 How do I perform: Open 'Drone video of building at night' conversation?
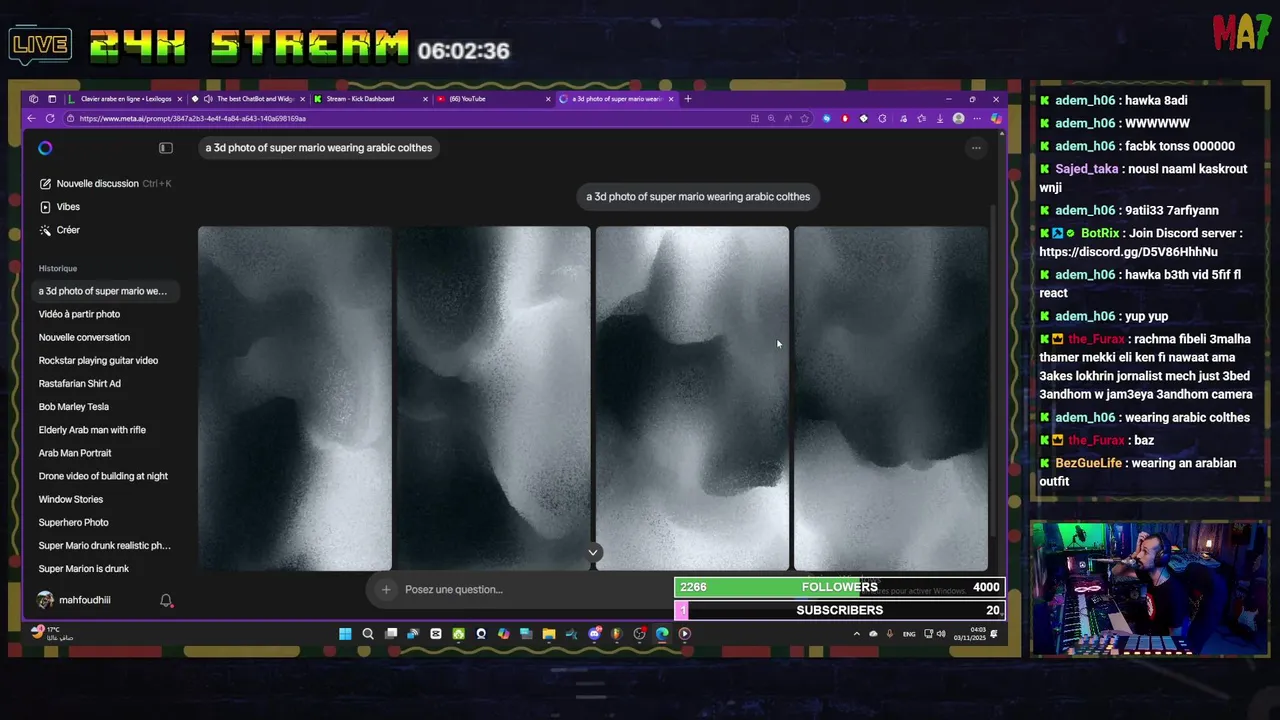103,476
